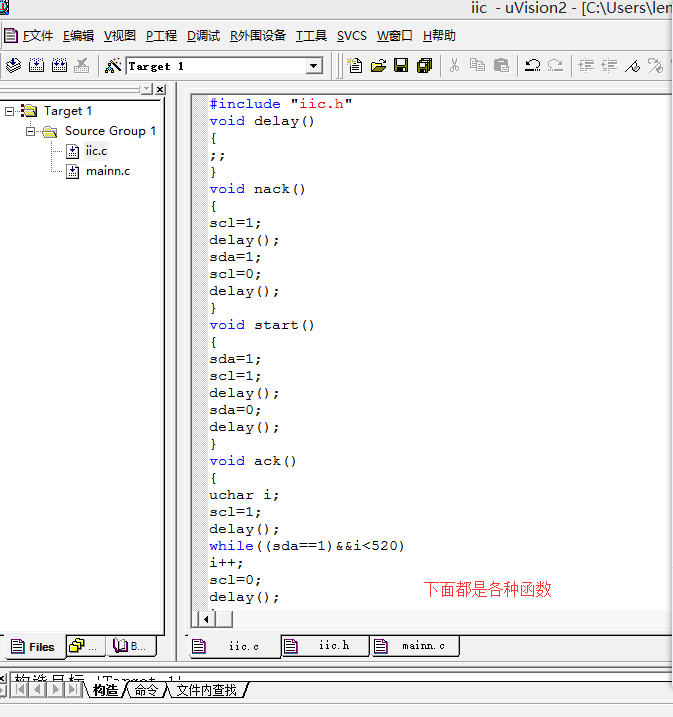Click the Copy icon

477,65
